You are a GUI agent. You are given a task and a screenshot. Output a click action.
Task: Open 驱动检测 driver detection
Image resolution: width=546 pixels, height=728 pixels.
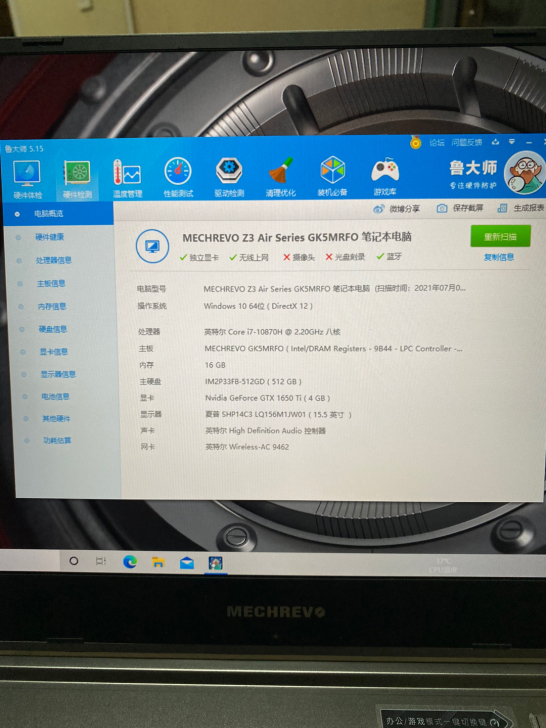(229, 177)
